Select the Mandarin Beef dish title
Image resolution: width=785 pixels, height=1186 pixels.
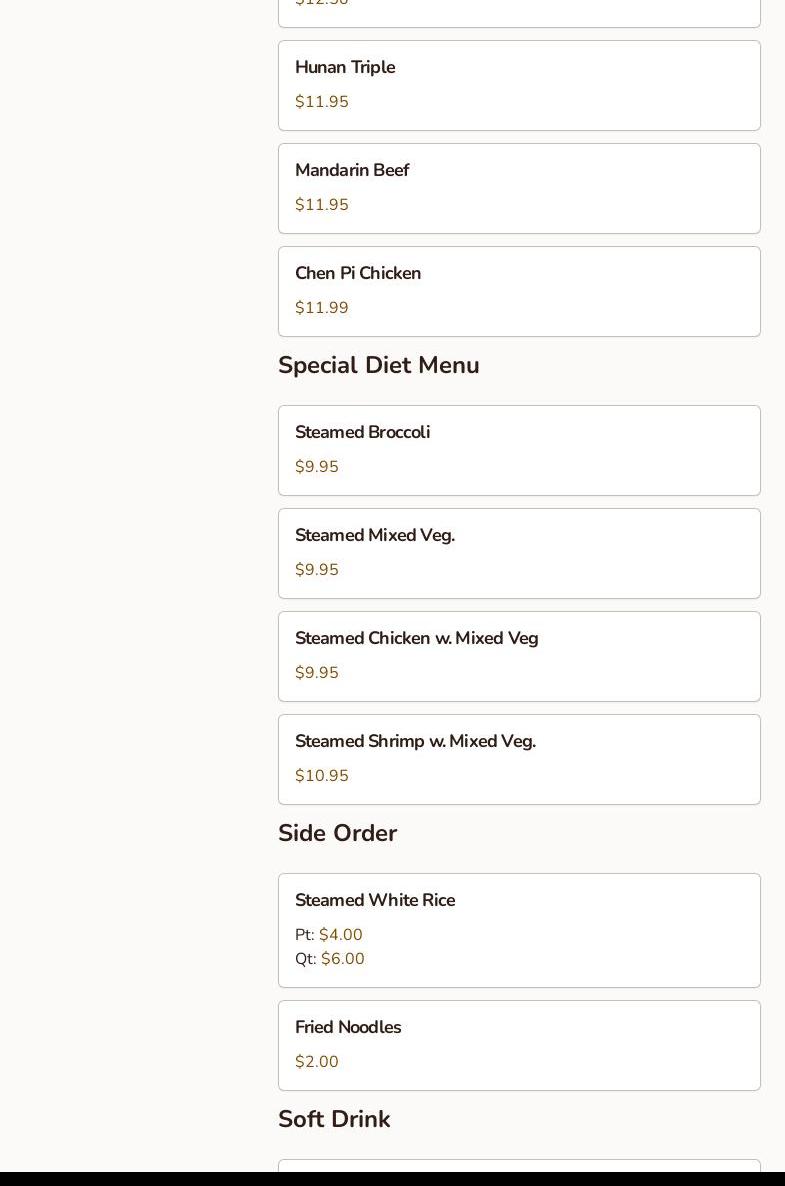352,171
